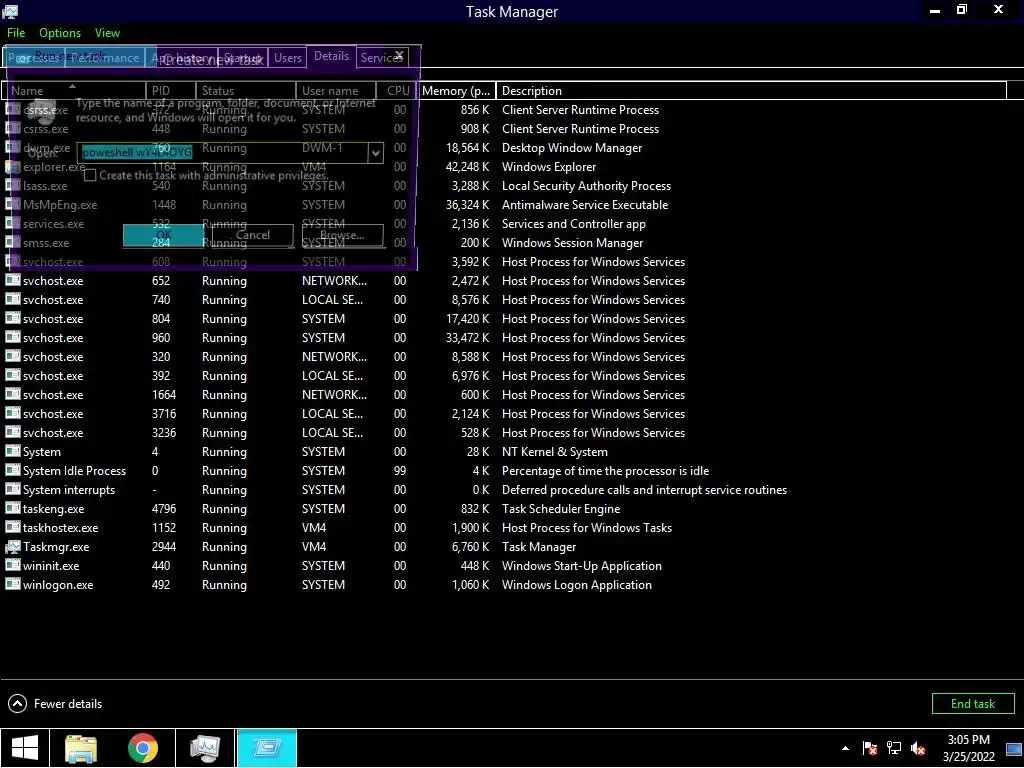Select 'Task Scheduler Engine' description
Image resolution: width=1024 pixels, height=768 pixels.
561,509
